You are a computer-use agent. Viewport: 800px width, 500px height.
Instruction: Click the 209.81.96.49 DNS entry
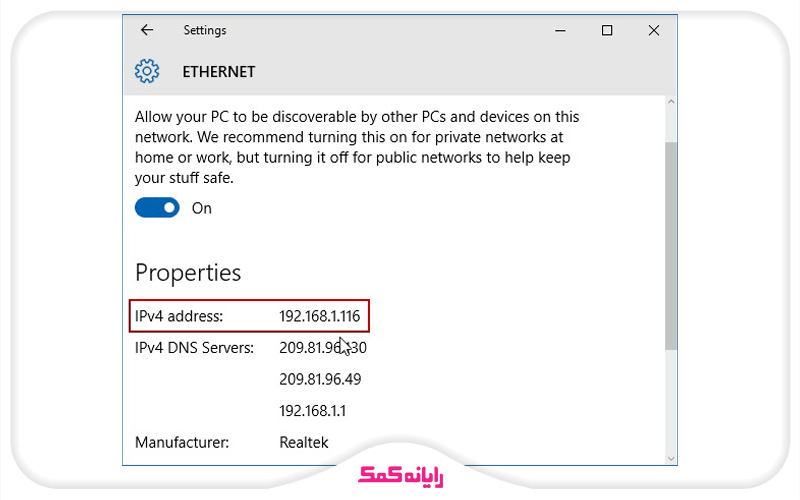point(320,379)
